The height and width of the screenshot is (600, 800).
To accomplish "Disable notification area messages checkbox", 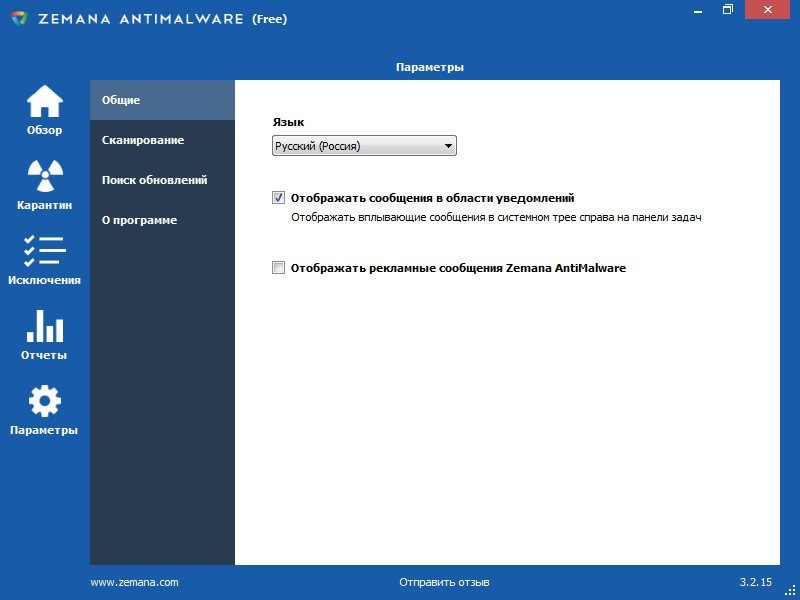I will pyautogui.click(x=278, y=197).
